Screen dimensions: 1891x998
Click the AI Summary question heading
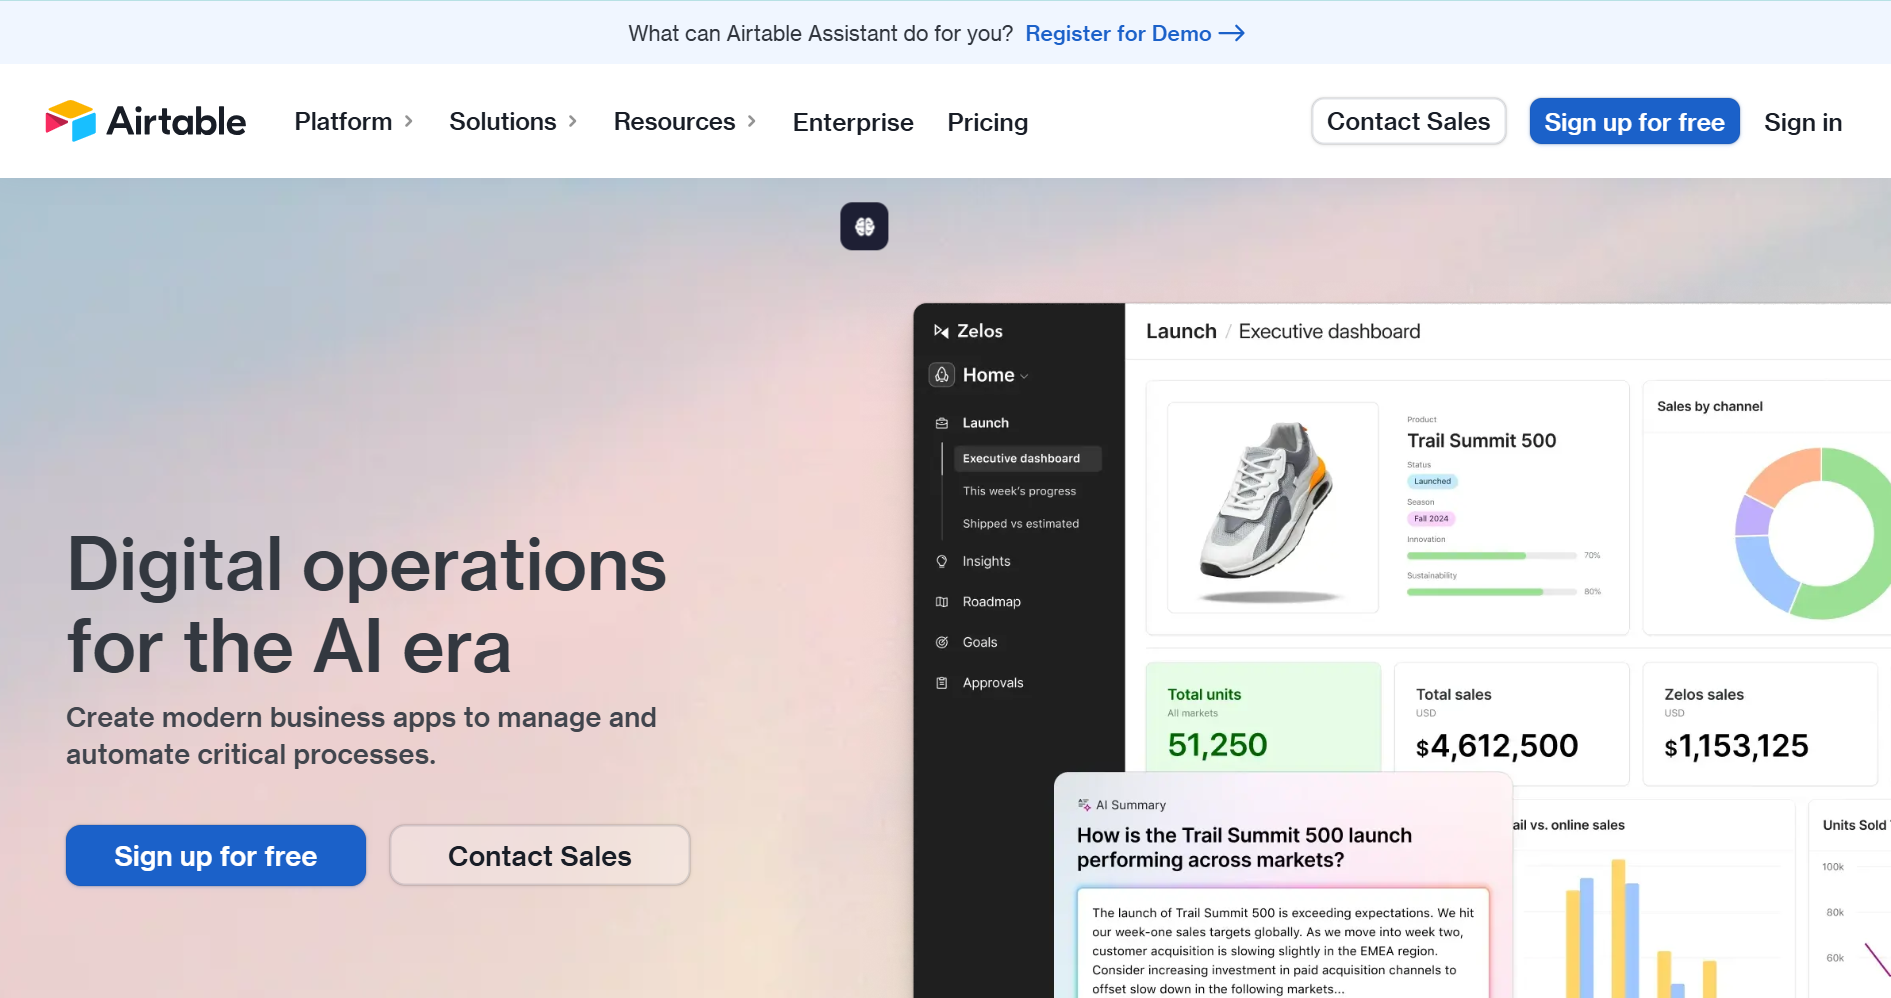(1244, 847)
